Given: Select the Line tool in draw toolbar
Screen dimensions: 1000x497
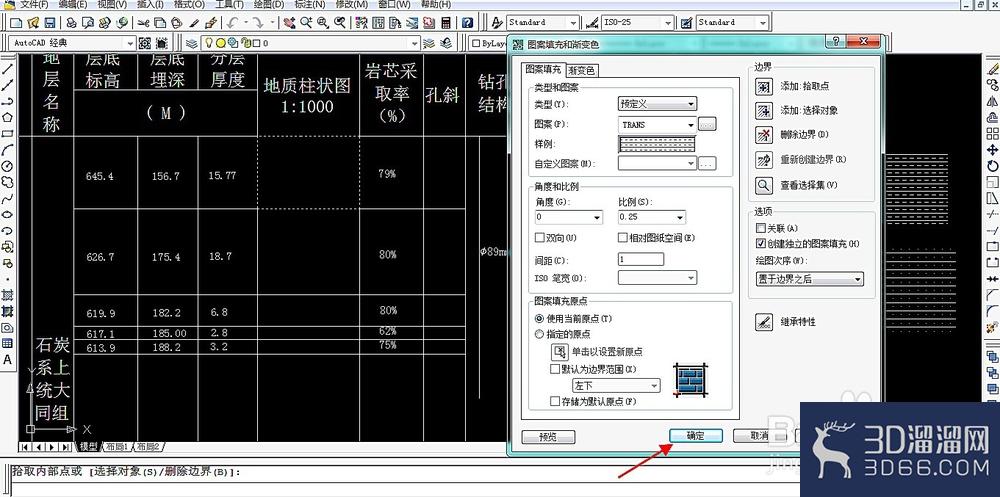Looking at the screenshot, I should (8, 69).
